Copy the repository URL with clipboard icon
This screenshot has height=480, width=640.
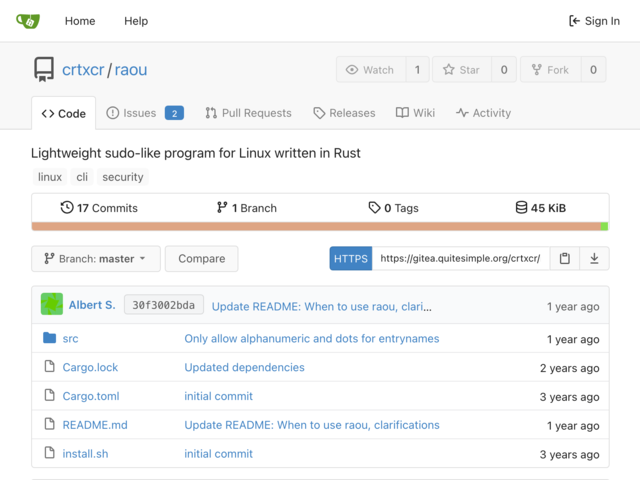coord(564,258)
